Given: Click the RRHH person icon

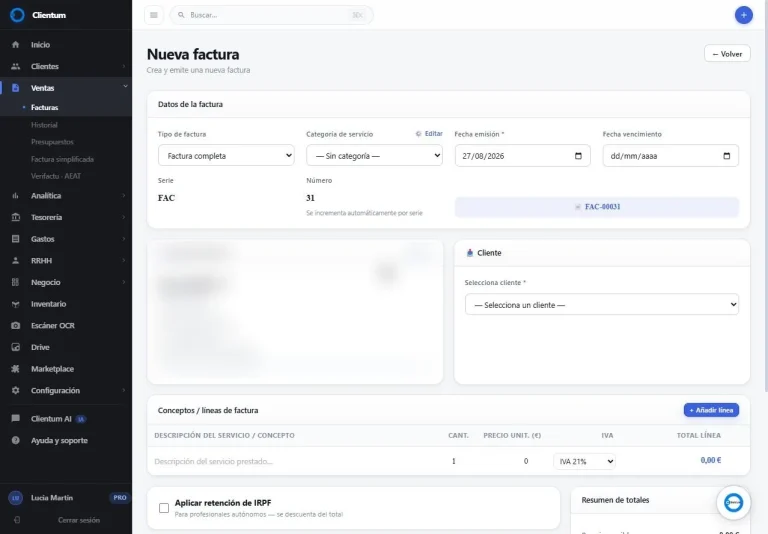Looking at the screenshot, I should click(16, 260).
